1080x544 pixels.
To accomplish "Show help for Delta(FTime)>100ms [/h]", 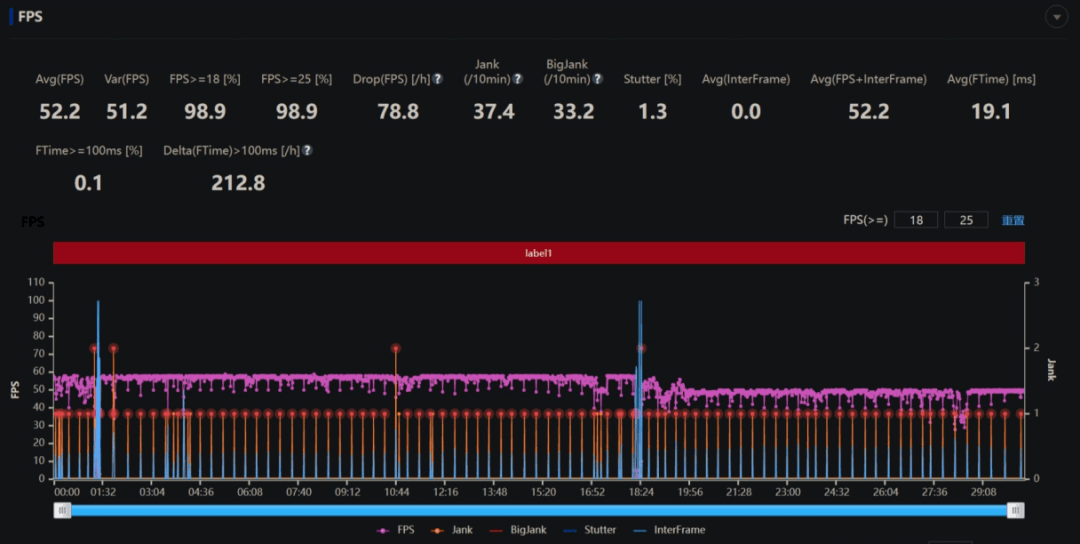I will [x=307, y=151].
